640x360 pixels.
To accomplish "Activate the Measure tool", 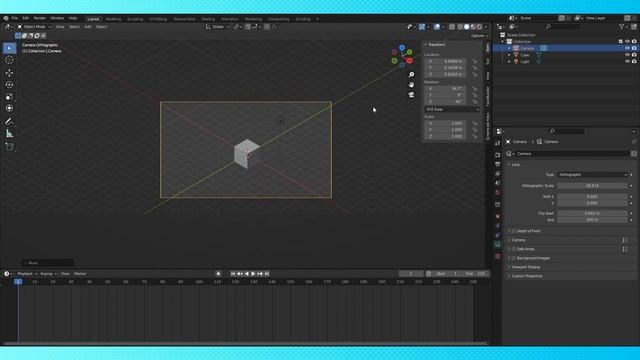I will [x=9, y=133].
